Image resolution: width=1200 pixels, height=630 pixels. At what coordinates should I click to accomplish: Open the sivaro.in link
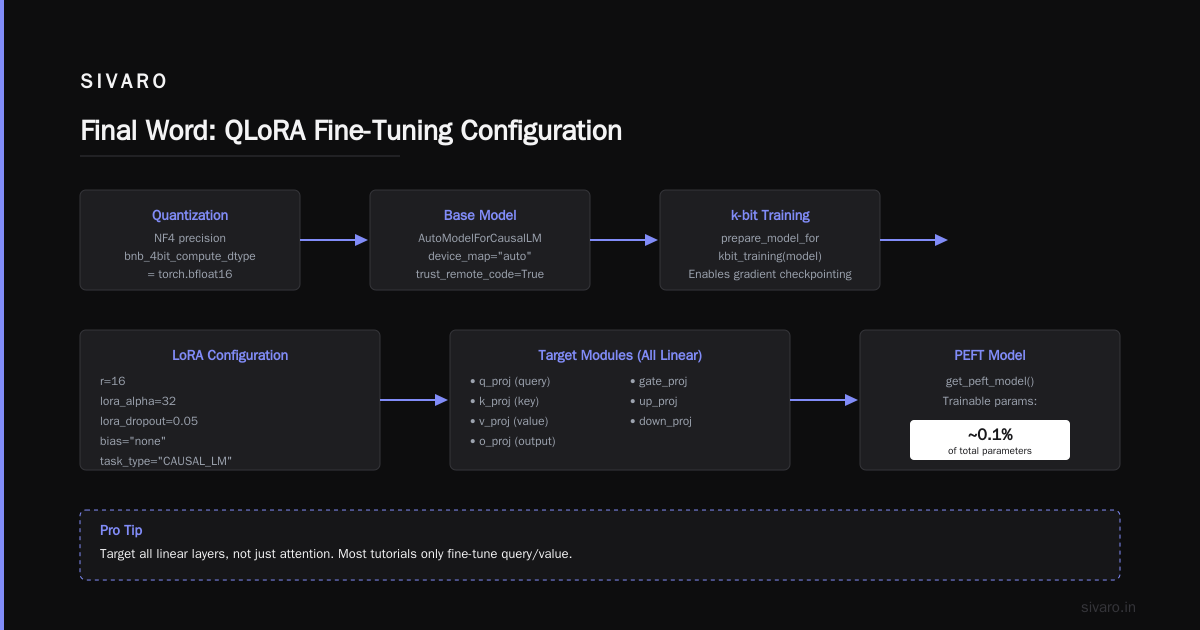tap(1109, 607)
